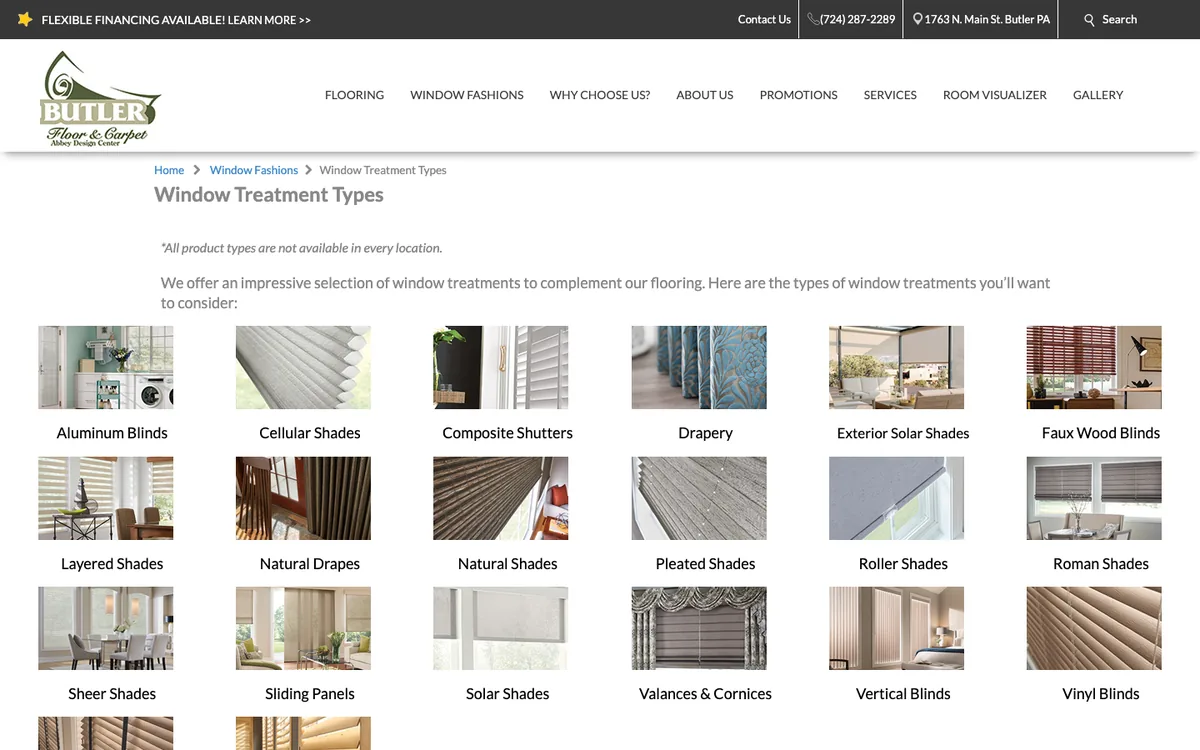Click the Roller Shades text label
The height and width of the screenshot is (750, 1200).
[x=903, y=564]
